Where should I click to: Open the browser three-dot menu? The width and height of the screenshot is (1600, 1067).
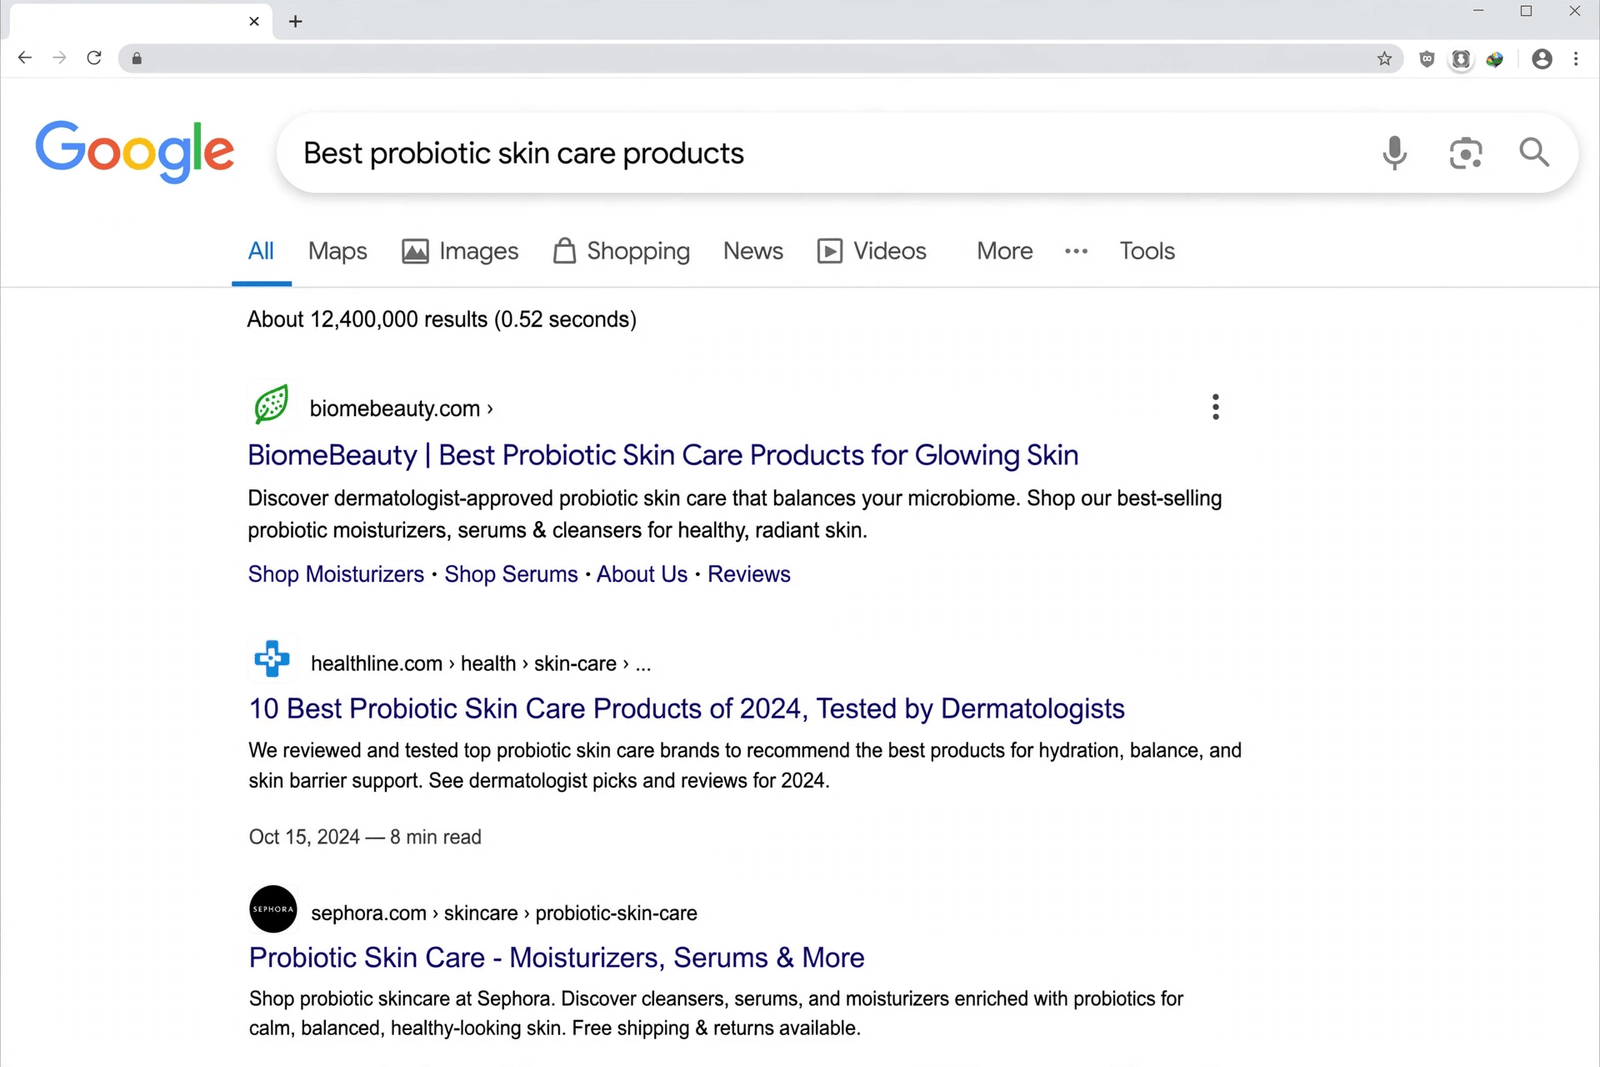click(1576, 59)
